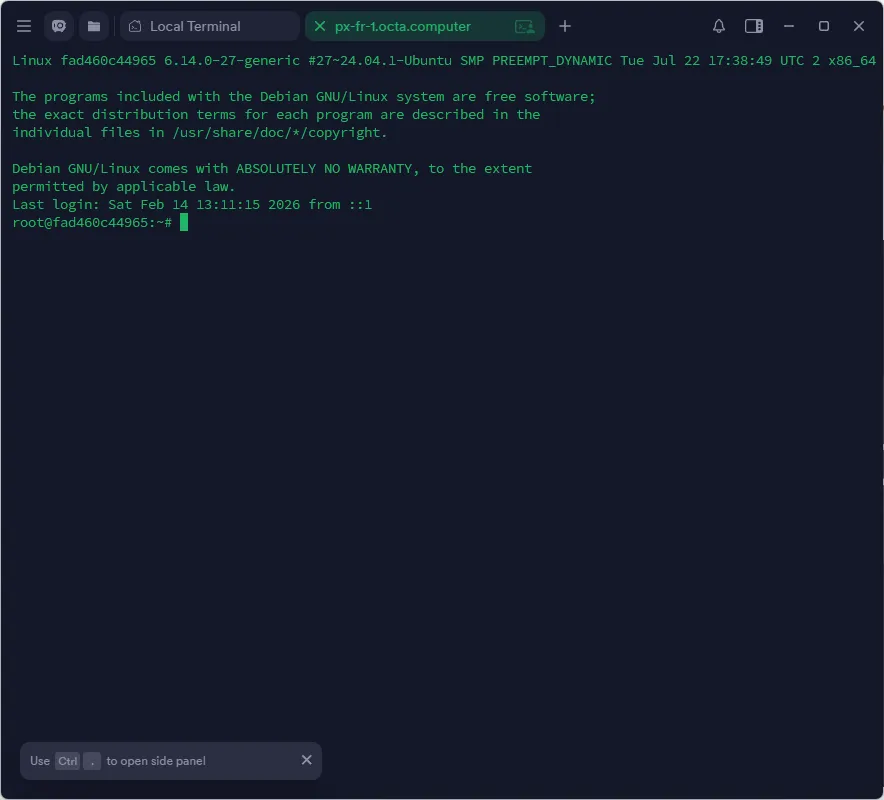This screenshot has height=800, width=884.
Task: Click the Linux kernel version line
Action: coord(444,60)
